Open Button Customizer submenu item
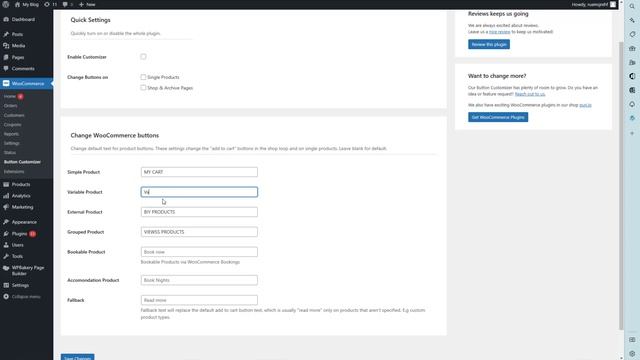640x360 pixels. click(22, 162)
